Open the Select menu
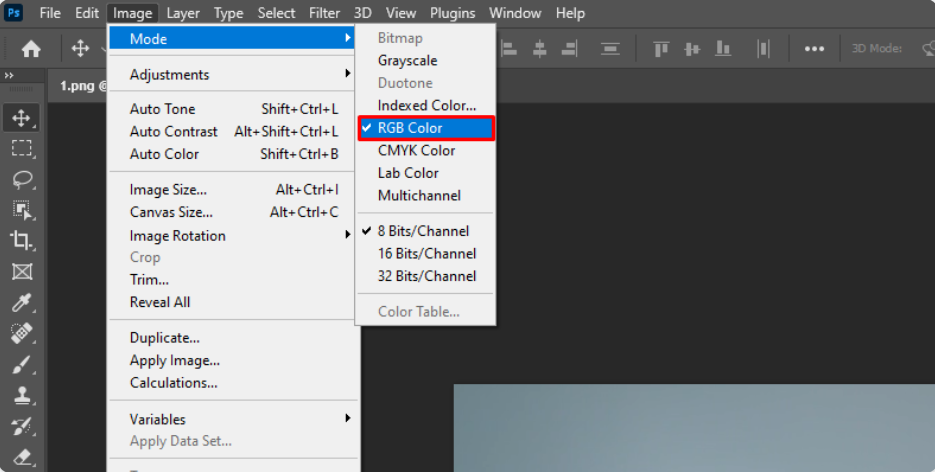The image size is (935, 472). pos(276,13)
